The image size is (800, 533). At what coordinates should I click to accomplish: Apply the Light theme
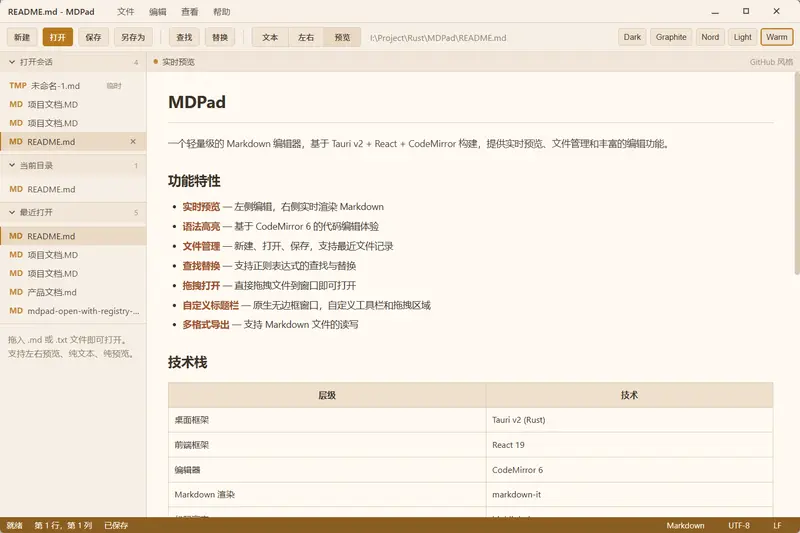point(742,37)
